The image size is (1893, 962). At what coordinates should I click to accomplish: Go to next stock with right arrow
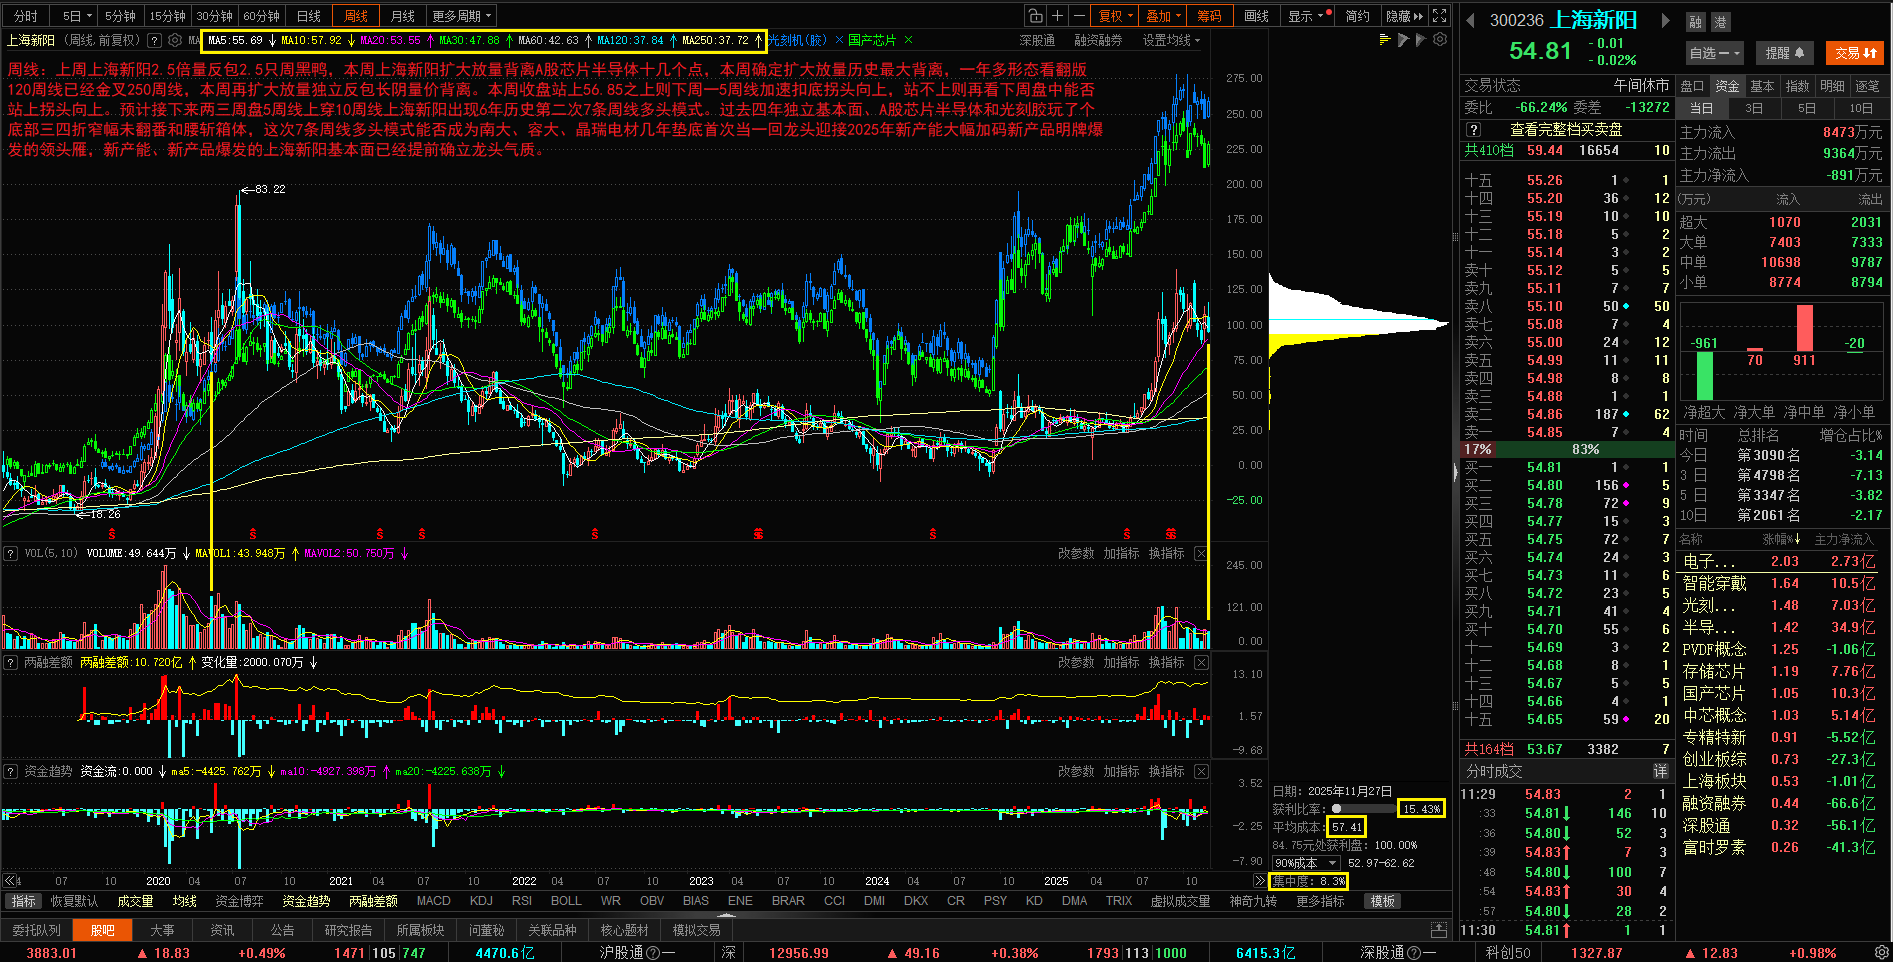click(x=1665, y=20)
